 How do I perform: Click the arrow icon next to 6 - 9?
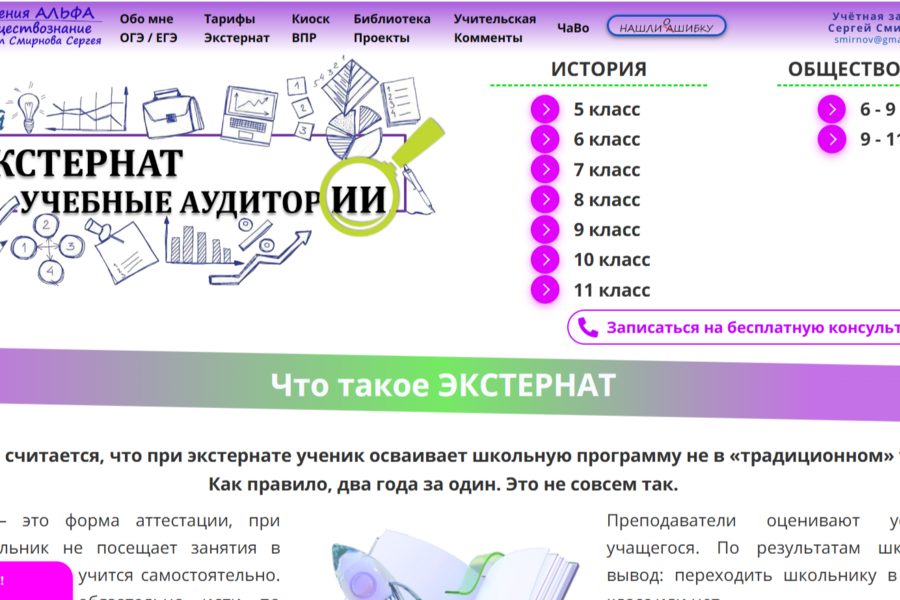tap(831, 110)
